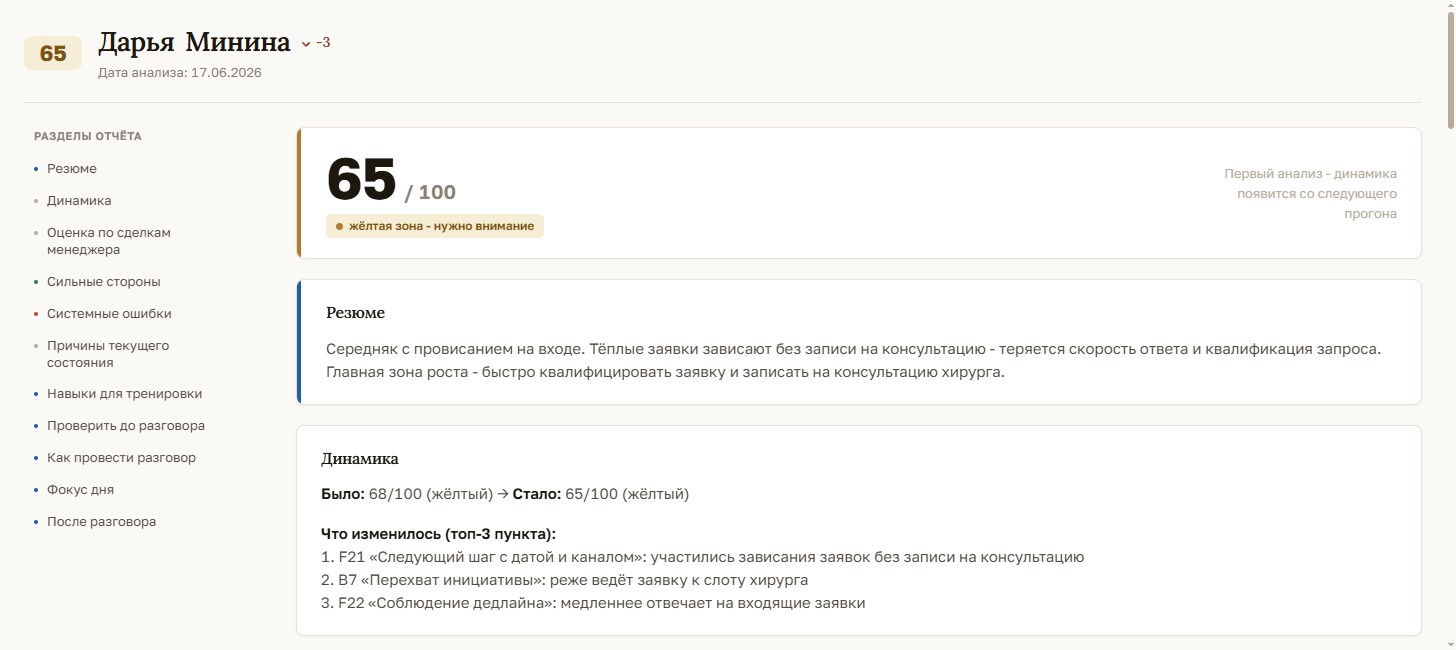Click the Стало: 65/100 value
This screenshot has height=650, width=1456.
[x=601, y=494]
